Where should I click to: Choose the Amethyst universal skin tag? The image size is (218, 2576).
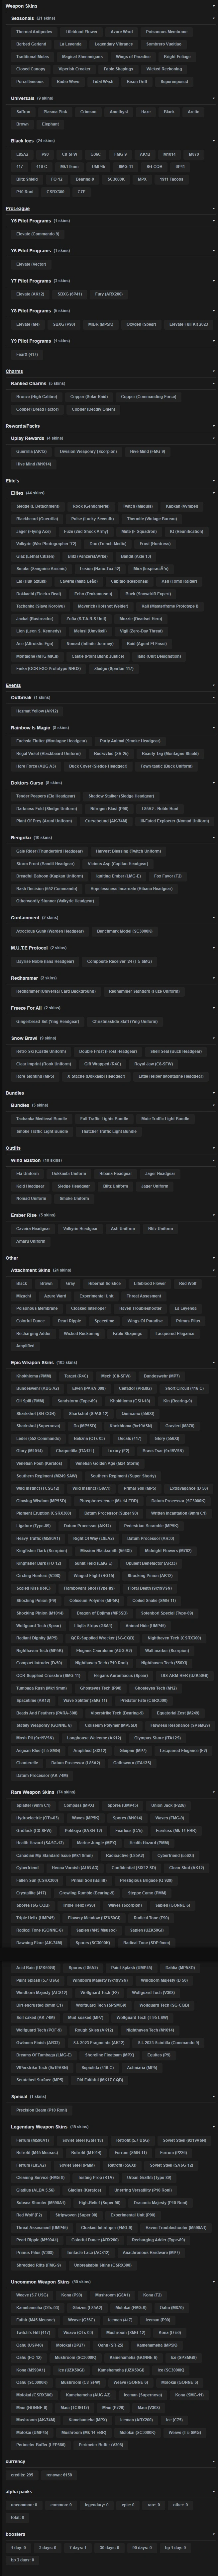pyautogui.click(x=118, y=112)
